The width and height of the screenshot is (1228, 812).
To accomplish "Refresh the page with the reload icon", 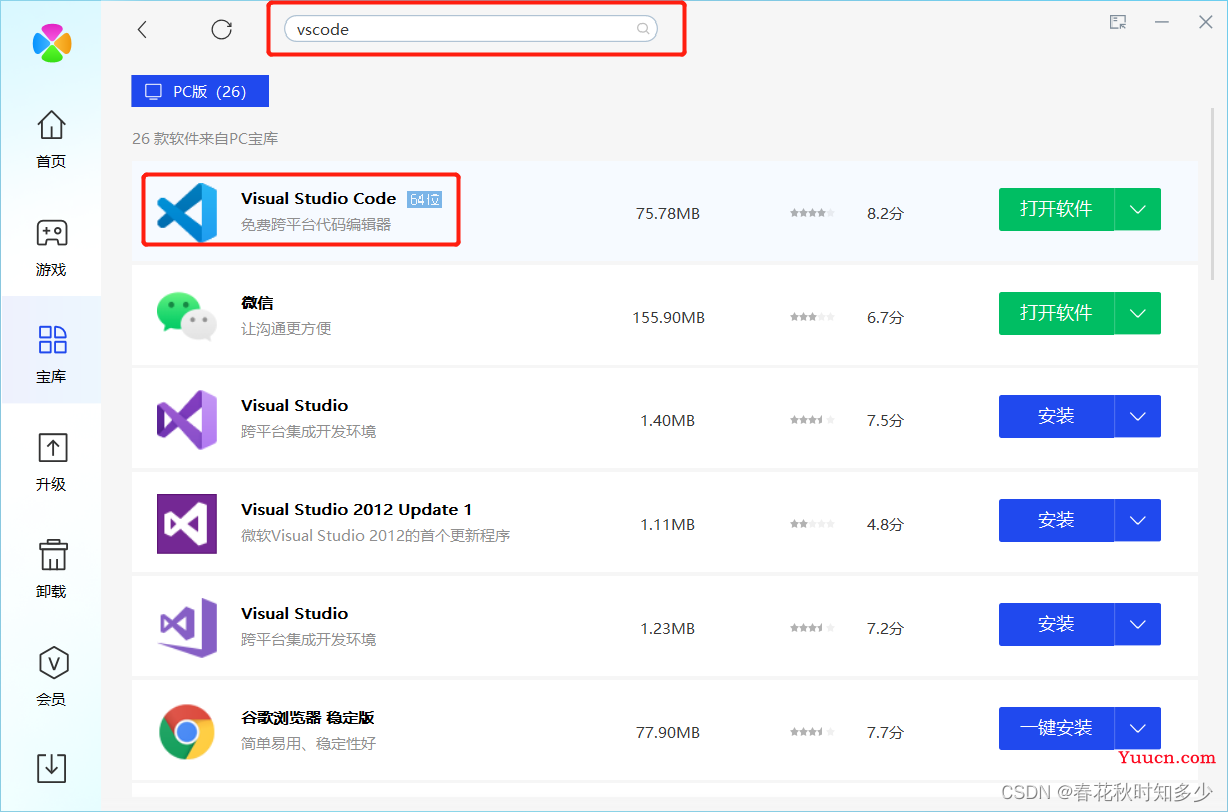I will 222,29.
